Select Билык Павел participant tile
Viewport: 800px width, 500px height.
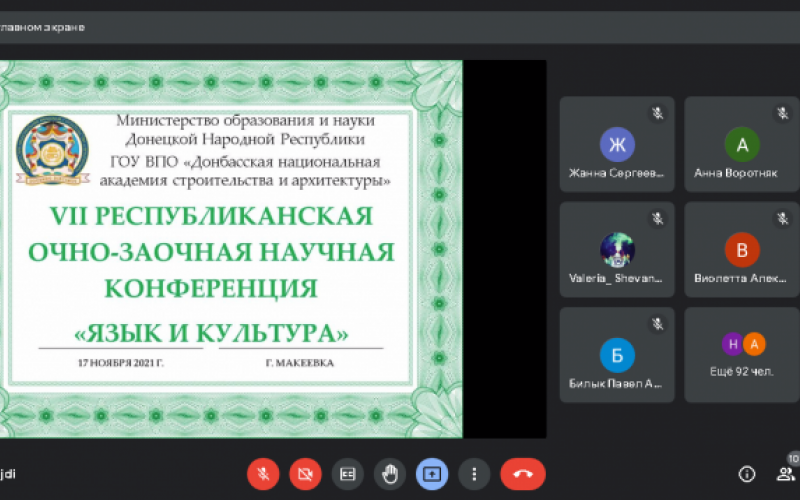coord(617,355)
